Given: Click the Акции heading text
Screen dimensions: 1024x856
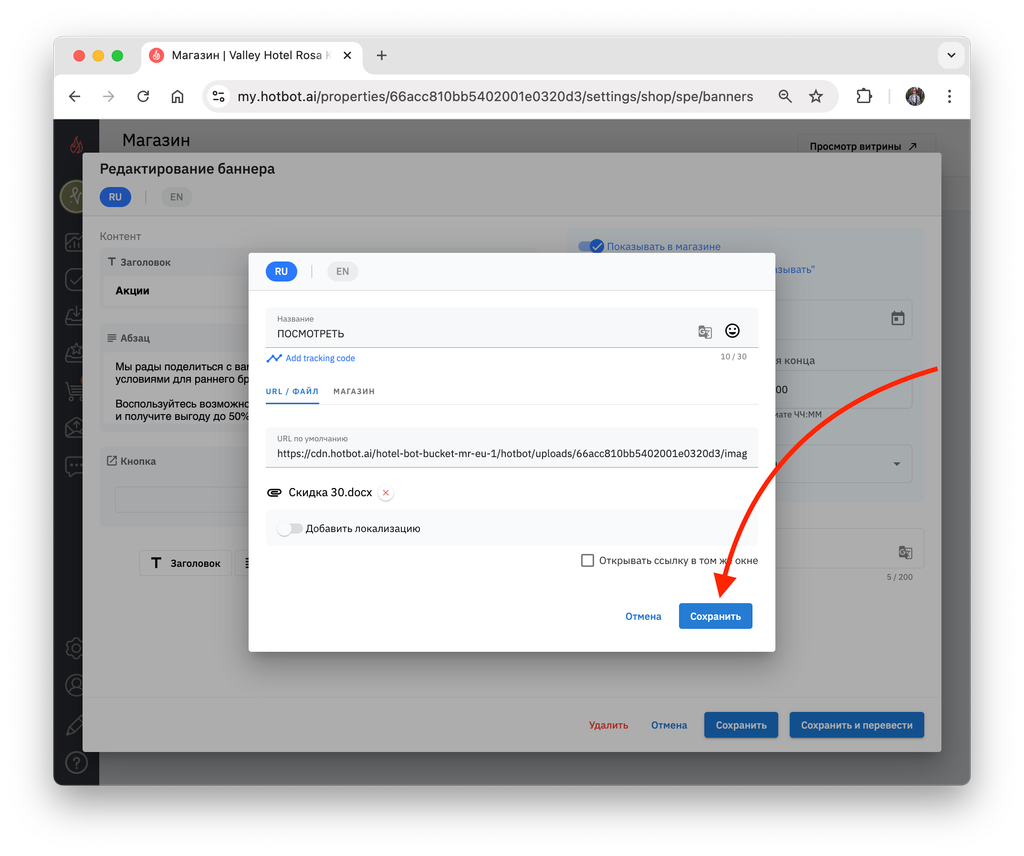Looking at the screenshot, I should pyautogui.click(x=133, y=291).
